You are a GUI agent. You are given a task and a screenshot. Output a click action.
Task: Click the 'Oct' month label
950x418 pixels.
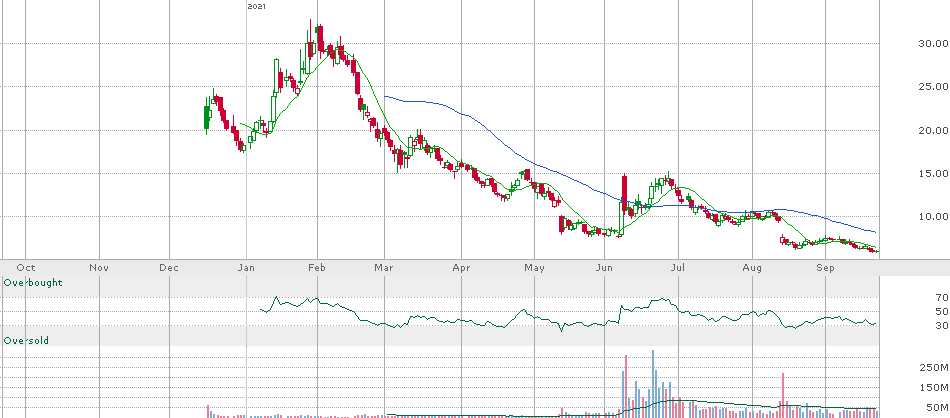pyautogui.click(x=25, y=267)
